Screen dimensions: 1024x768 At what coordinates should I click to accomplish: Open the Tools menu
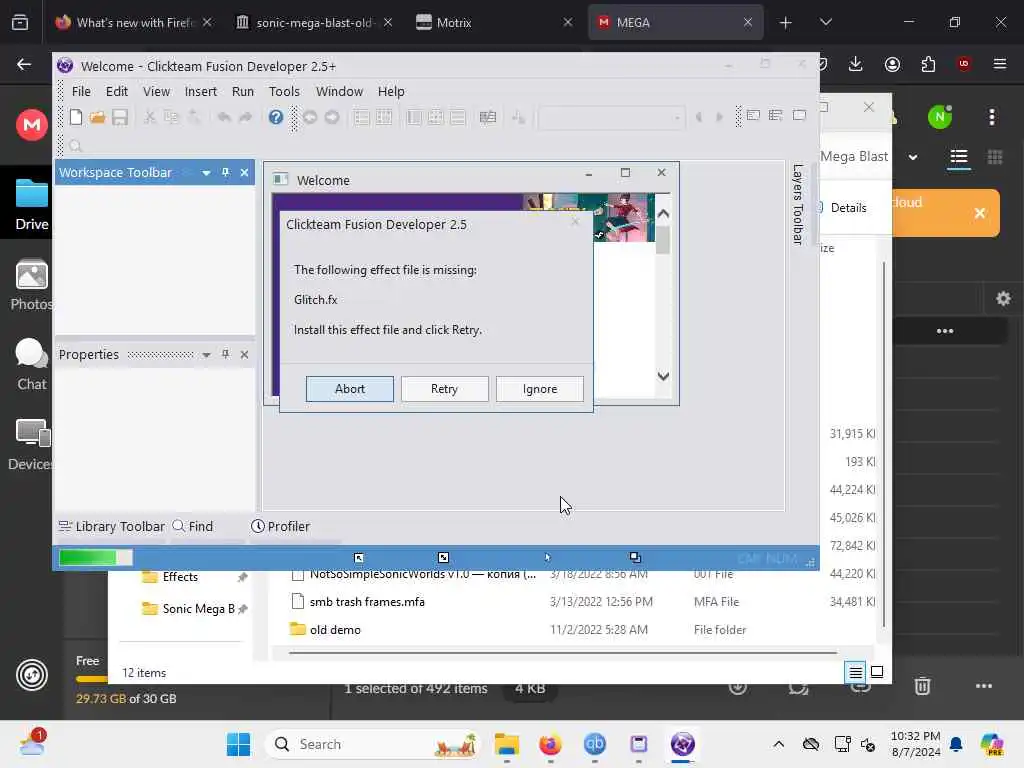click(x=284, y=91)
